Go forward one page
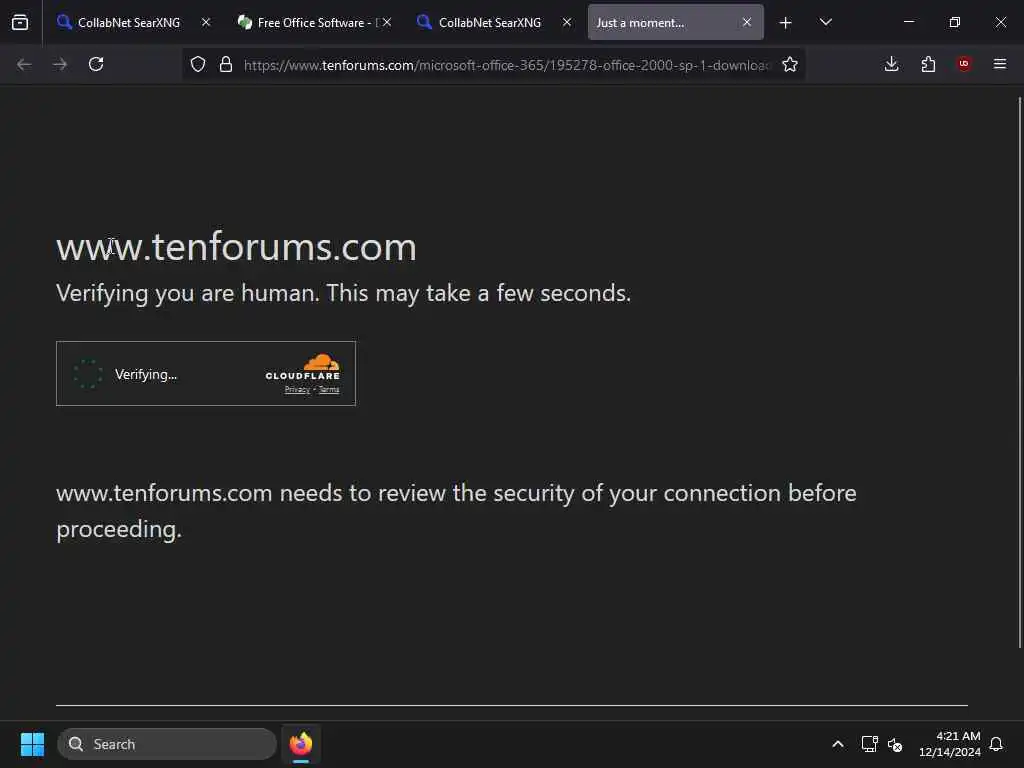1024x768 pixels. pyautogui.click(x=60, y=64)
